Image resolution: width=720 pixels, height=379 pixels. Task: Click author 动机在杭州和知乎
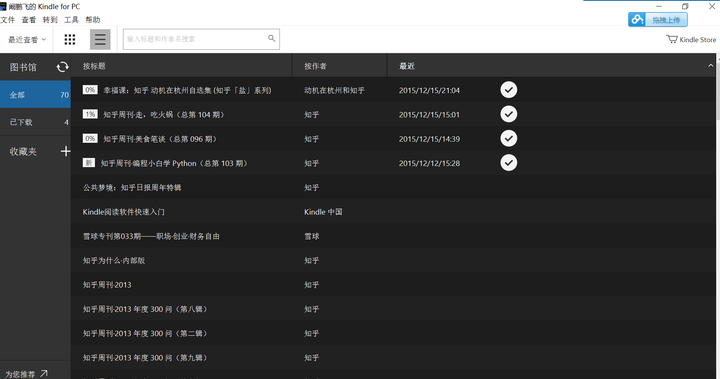tap(334, 90)
